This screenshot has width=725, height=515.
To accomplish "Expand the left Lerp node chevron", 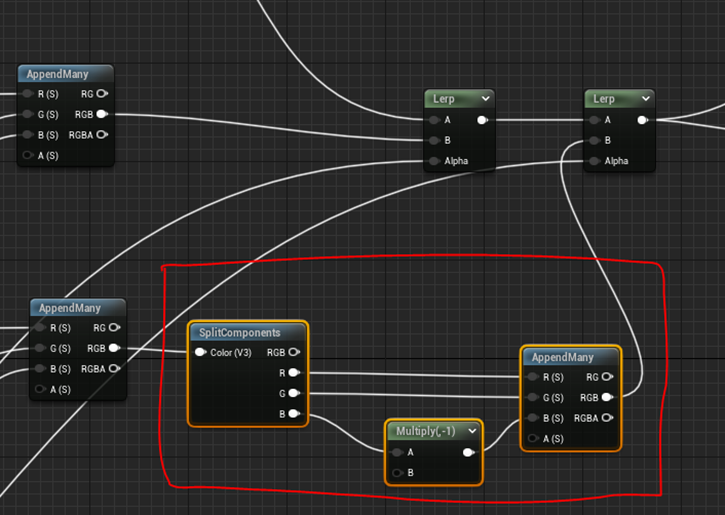I will click(485, 98).
